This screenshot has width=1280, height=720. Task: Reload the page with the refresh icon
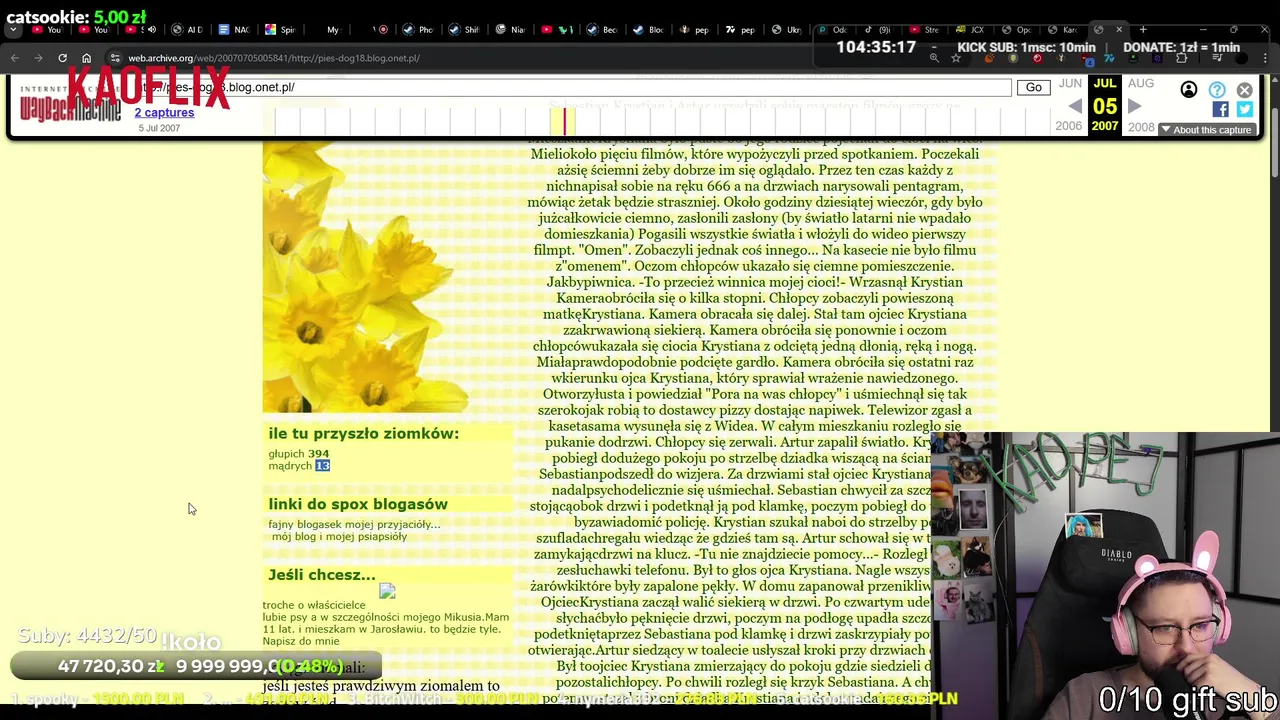[62, 58]
